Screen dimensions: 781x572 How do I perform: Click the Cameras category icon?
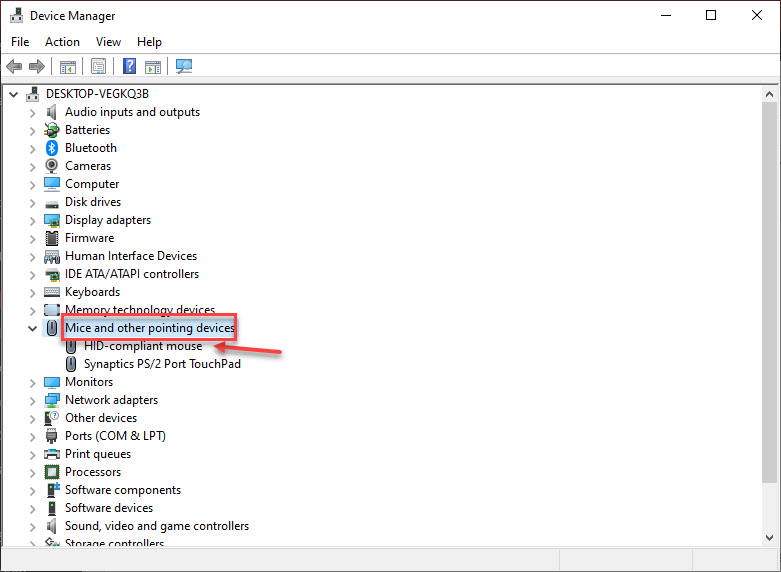click(x=52, y=166)
